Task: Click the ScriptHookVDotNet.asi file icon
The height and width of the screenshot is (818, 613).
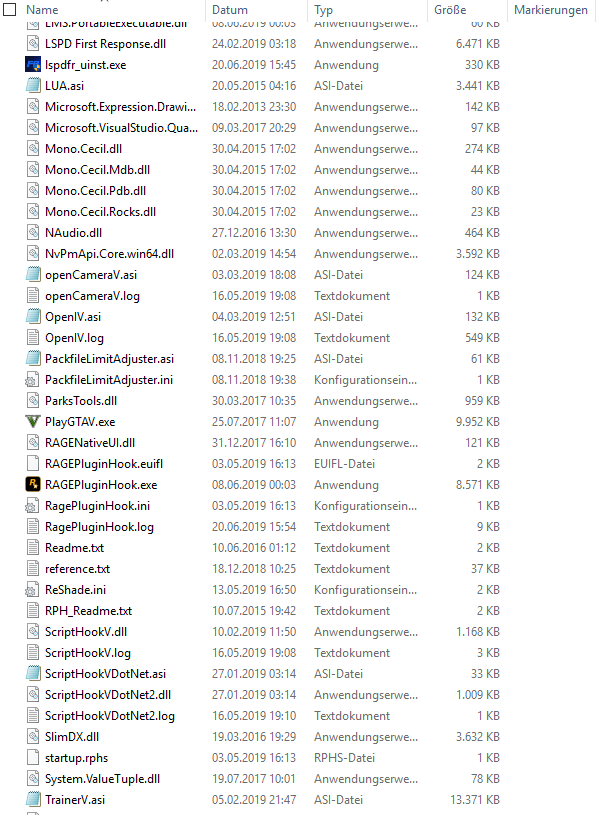Action: pyautogui.click(x=33, y=673)
